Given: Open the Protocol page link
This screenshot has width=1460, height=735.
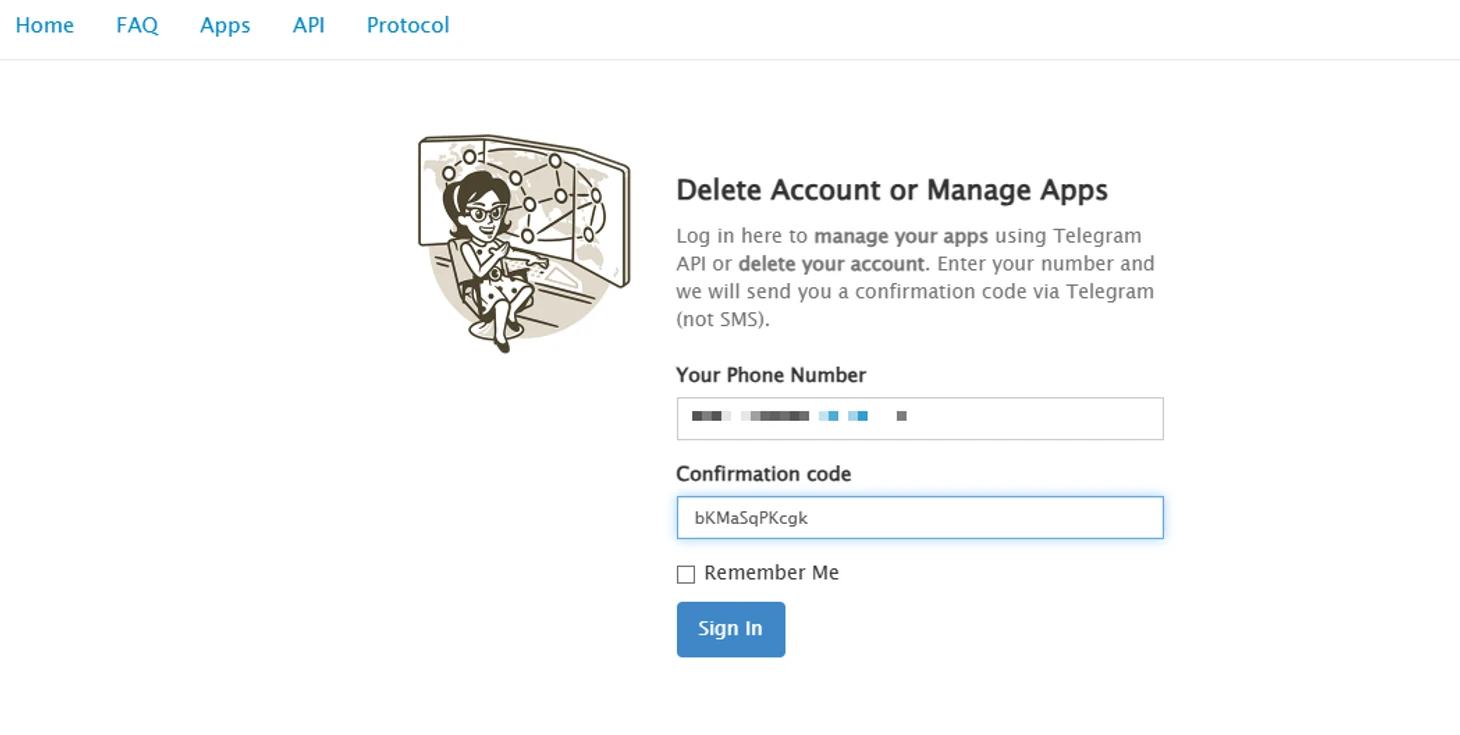Looking at the screenshot, I should [x=408, y=25].
